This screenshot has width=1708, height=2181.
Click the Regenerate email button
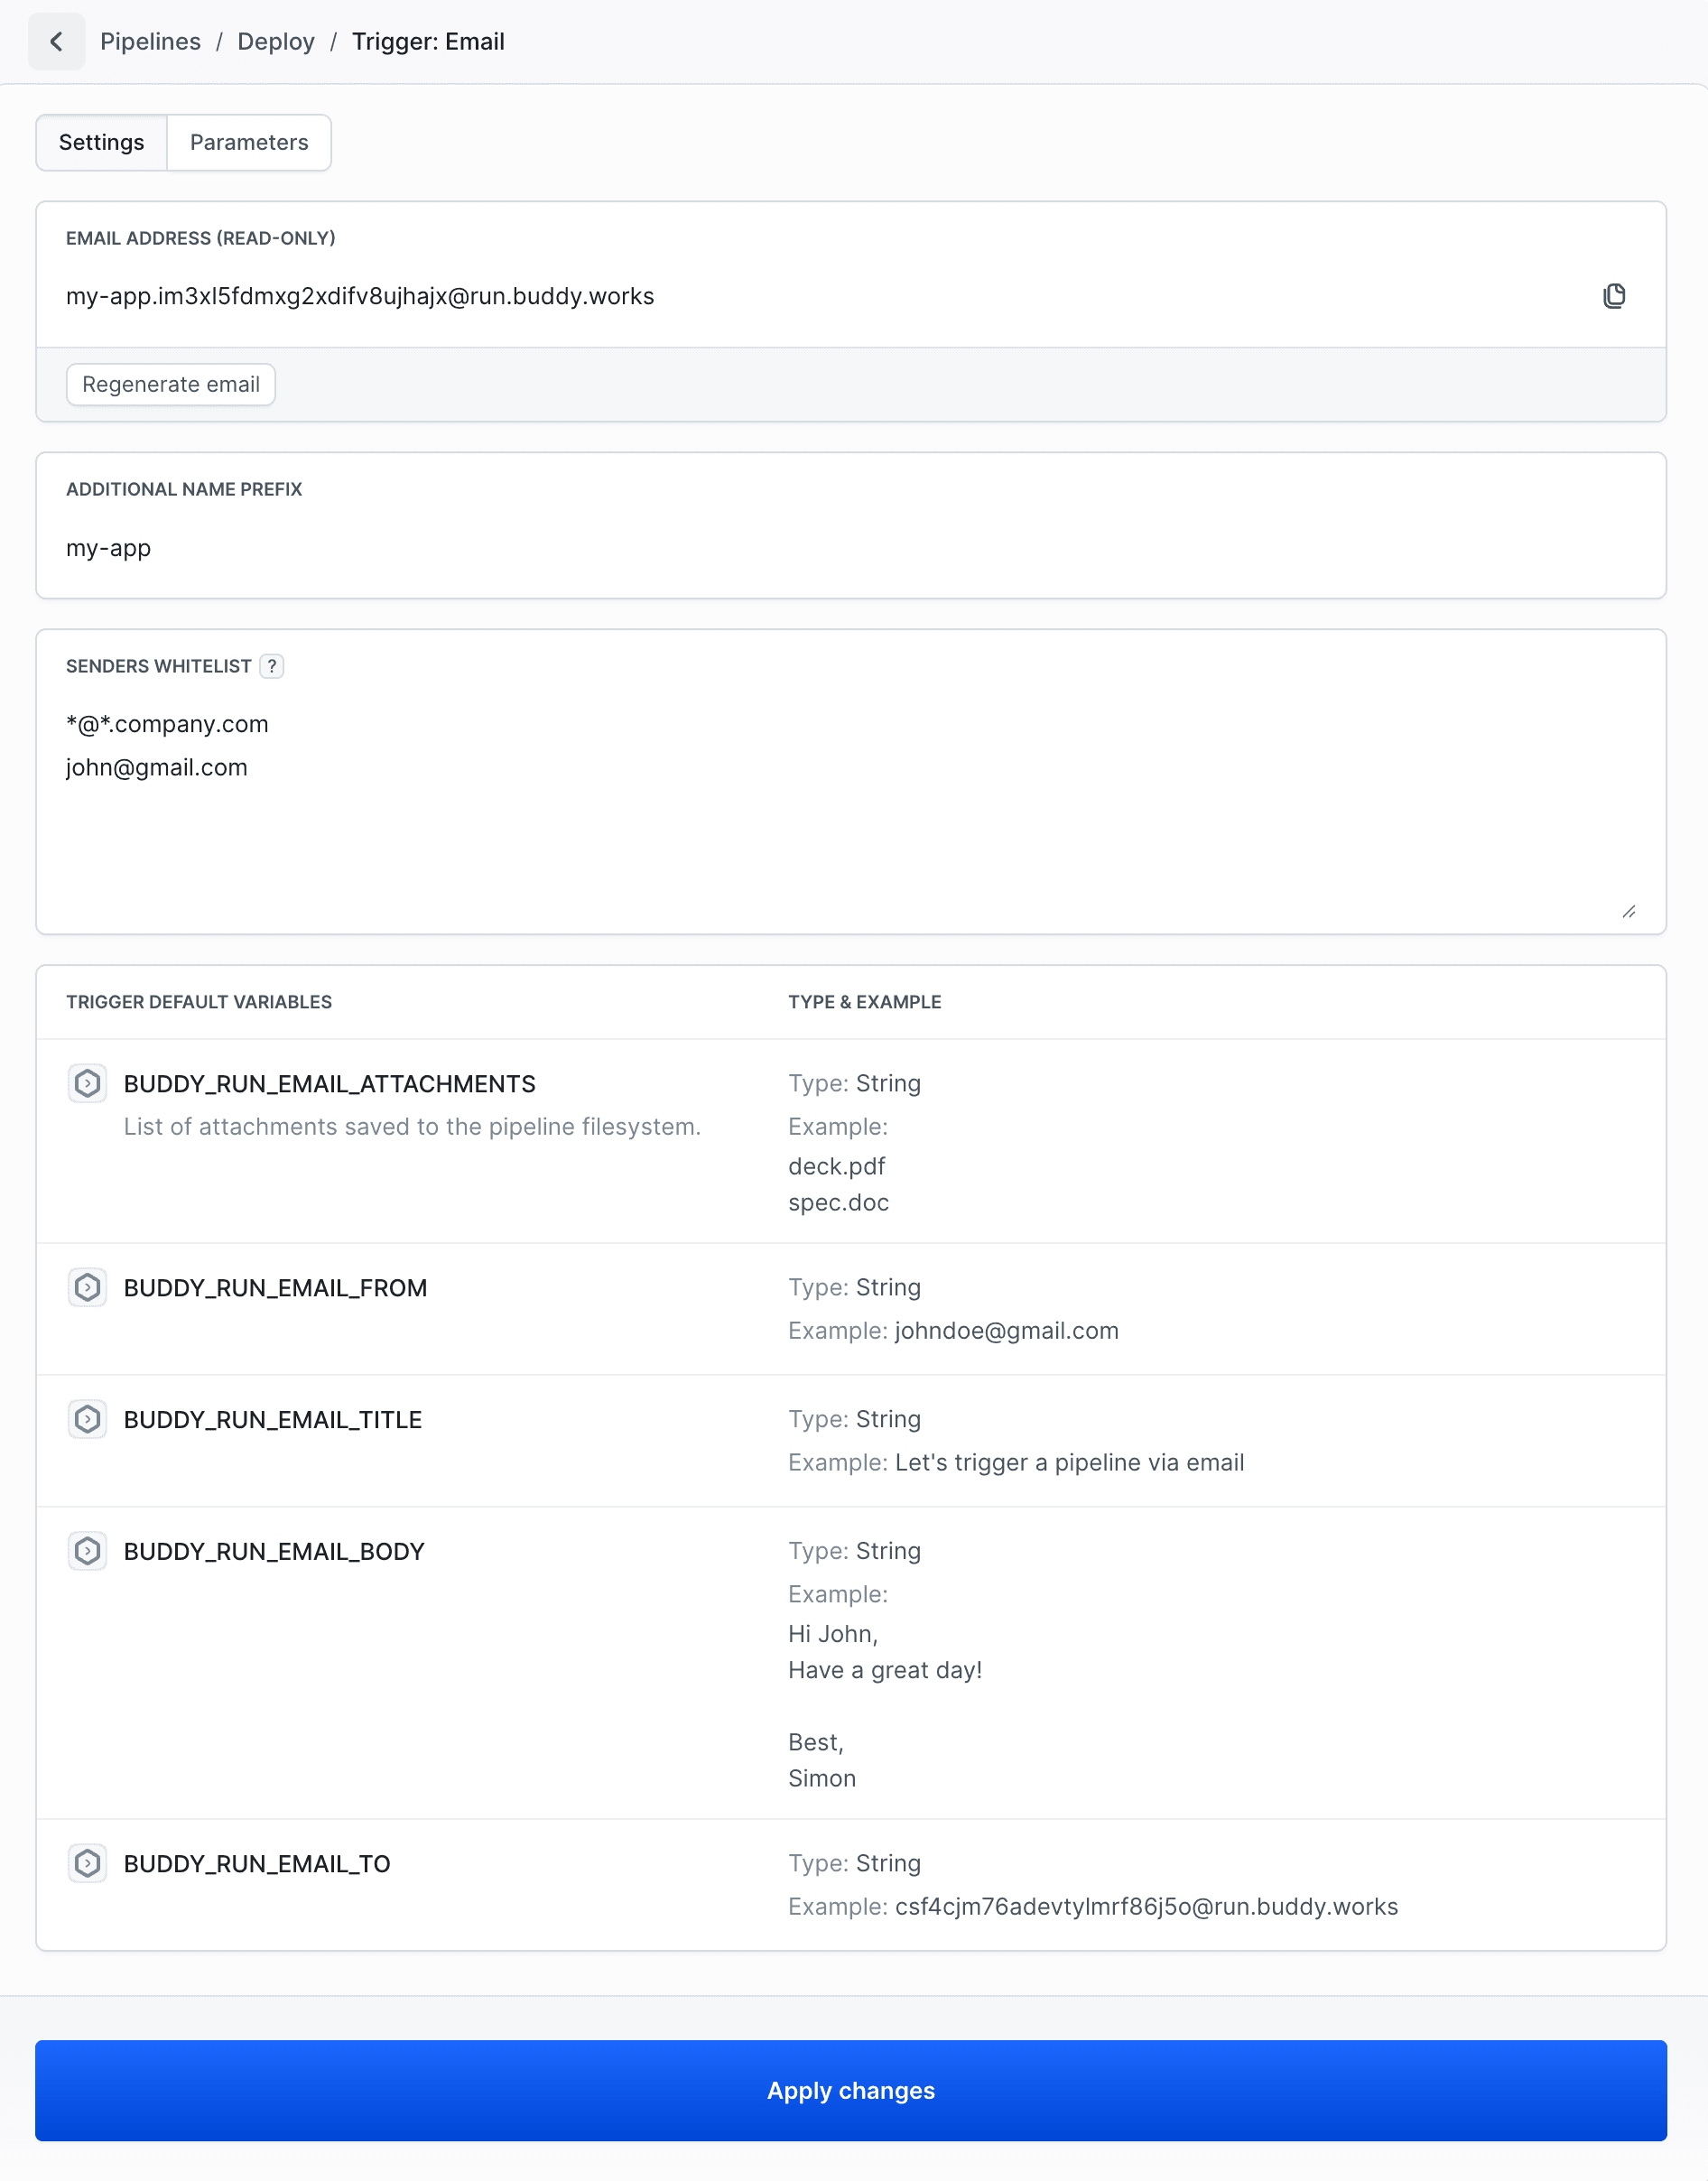(x=170, y=384)
